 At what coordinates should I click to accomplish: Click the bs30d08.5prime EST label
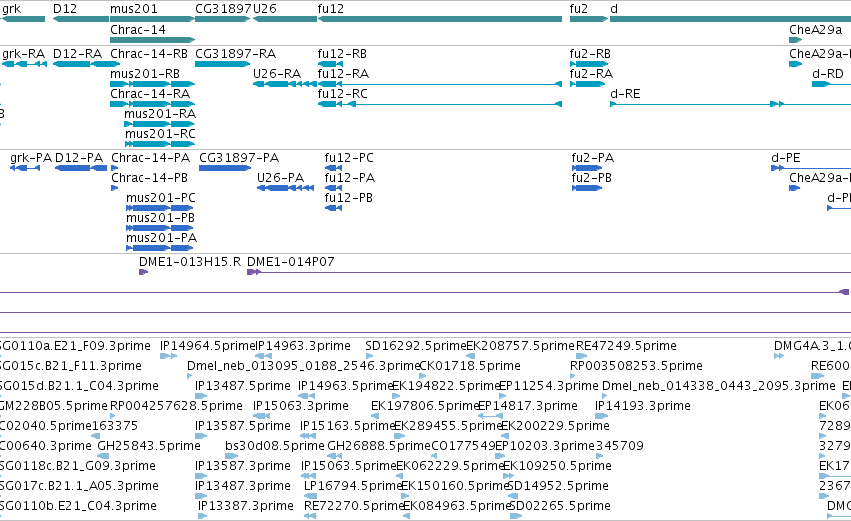[275, 446]
